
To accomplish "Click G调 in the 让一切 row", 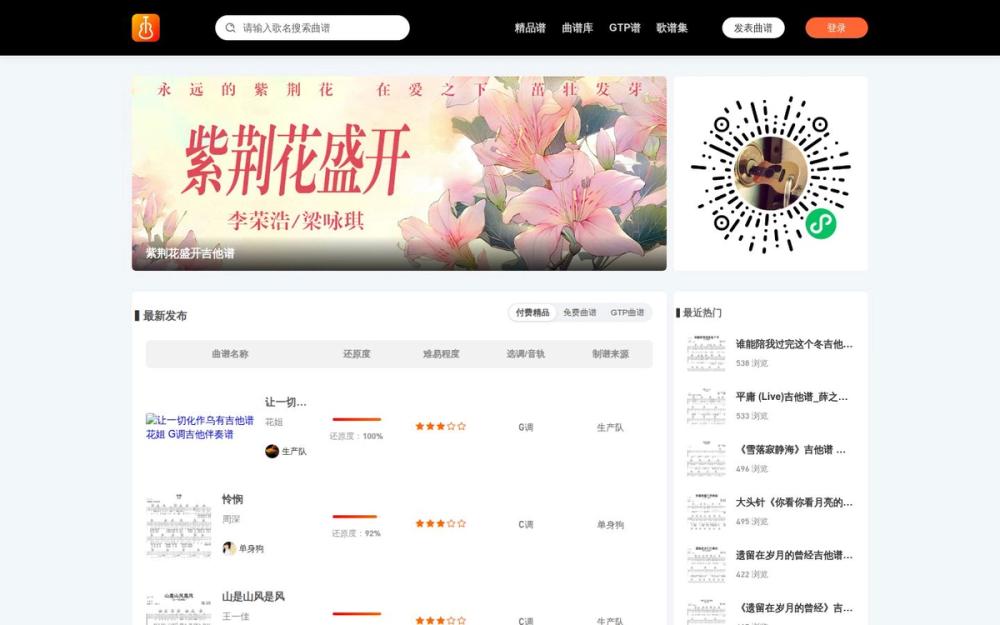I will [526, 427].
